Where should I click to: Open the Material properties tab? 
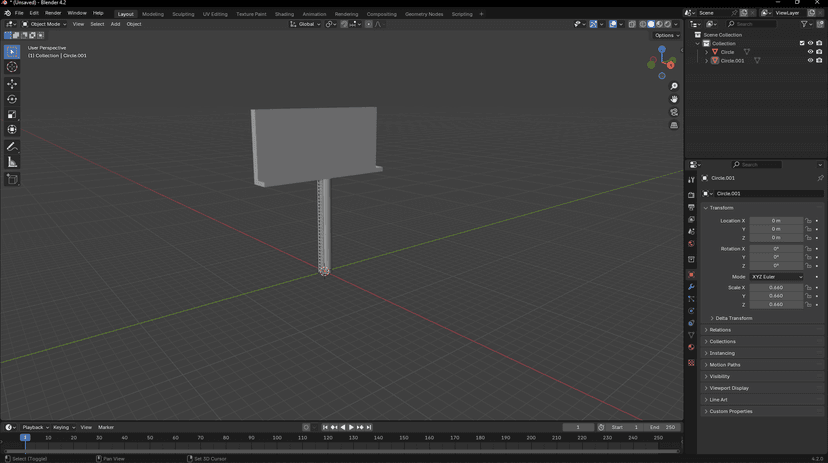click(691, 347)
